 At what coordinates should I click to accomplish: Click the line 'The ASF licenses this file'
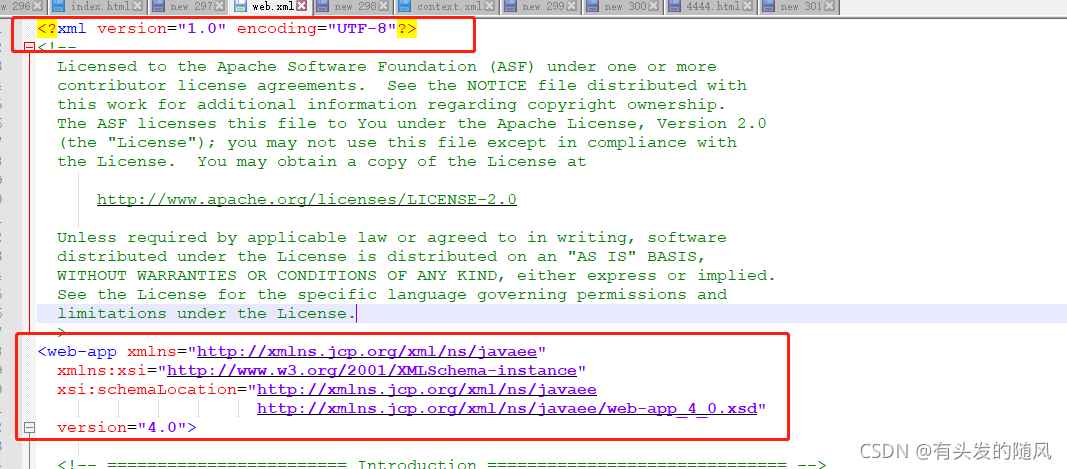[412, 124]
